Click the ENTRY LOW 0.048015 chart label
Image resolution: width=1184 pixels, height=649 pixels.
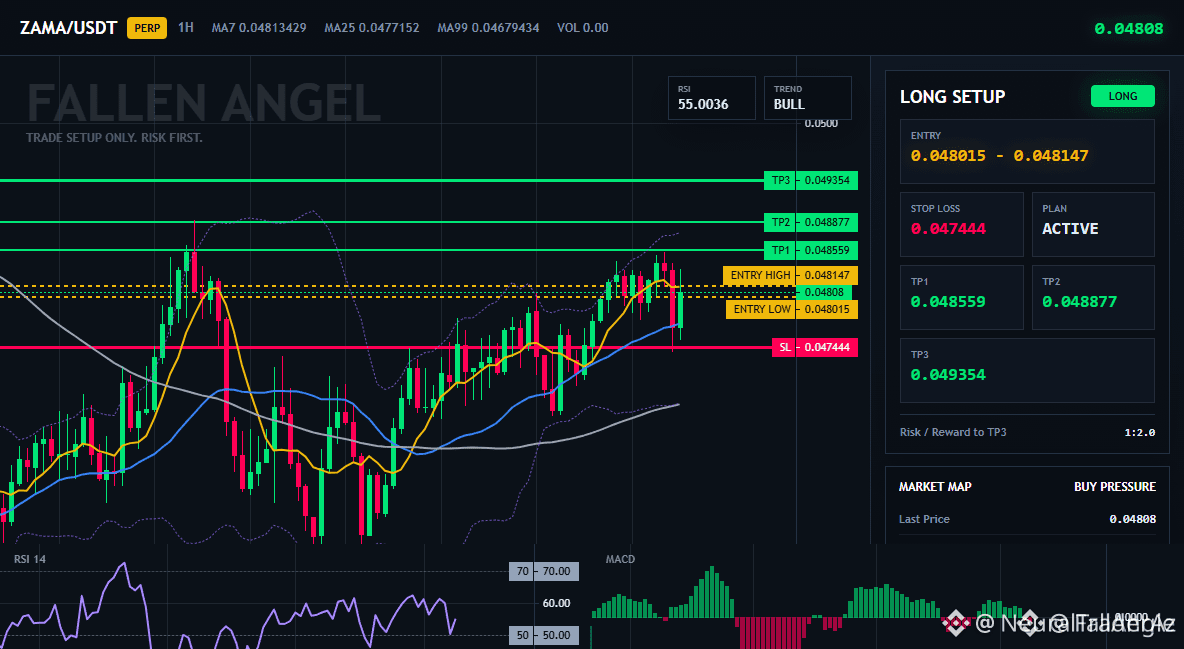[791, 309]
